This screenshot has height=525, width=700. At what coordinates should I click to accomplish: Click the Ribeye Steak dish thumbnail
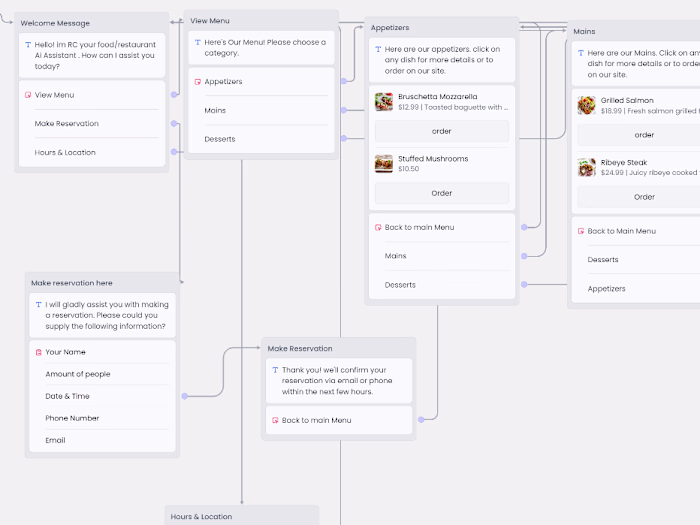tap(587, 167)
